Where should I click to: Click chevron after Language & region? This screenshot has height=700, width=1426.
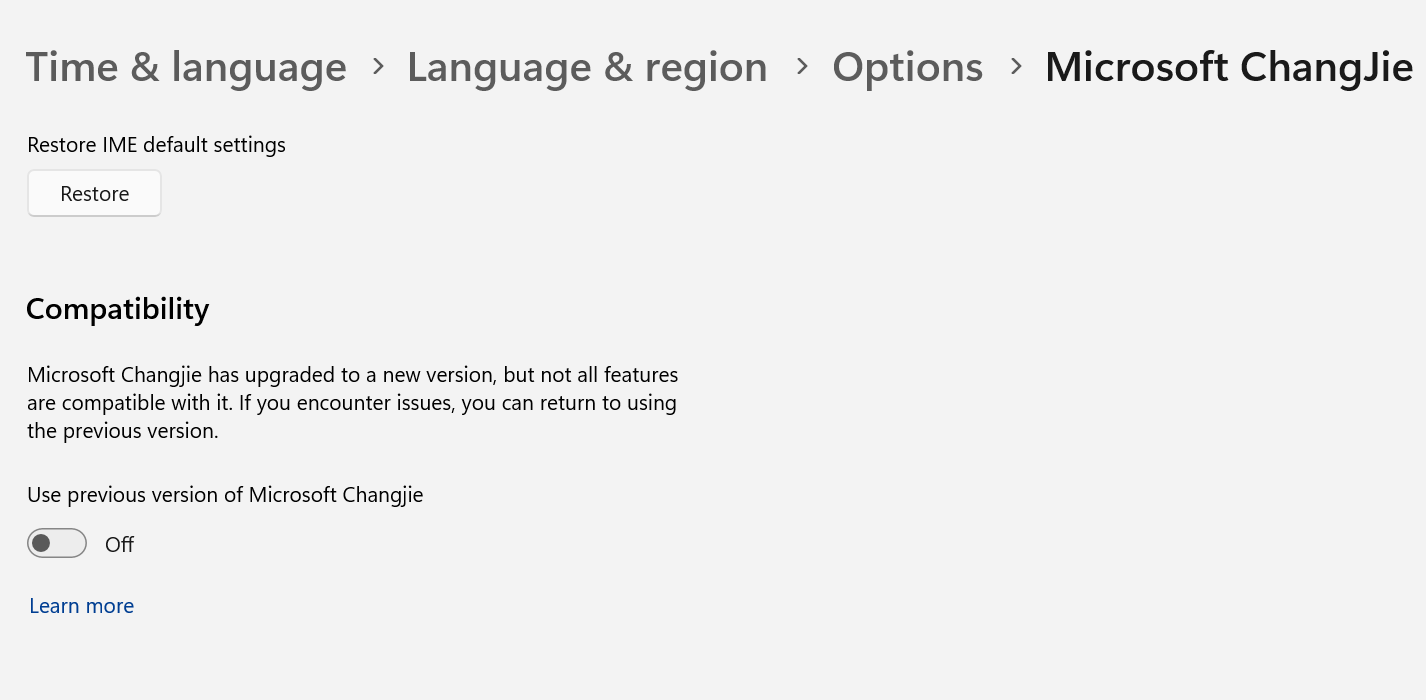click(801, 66)
